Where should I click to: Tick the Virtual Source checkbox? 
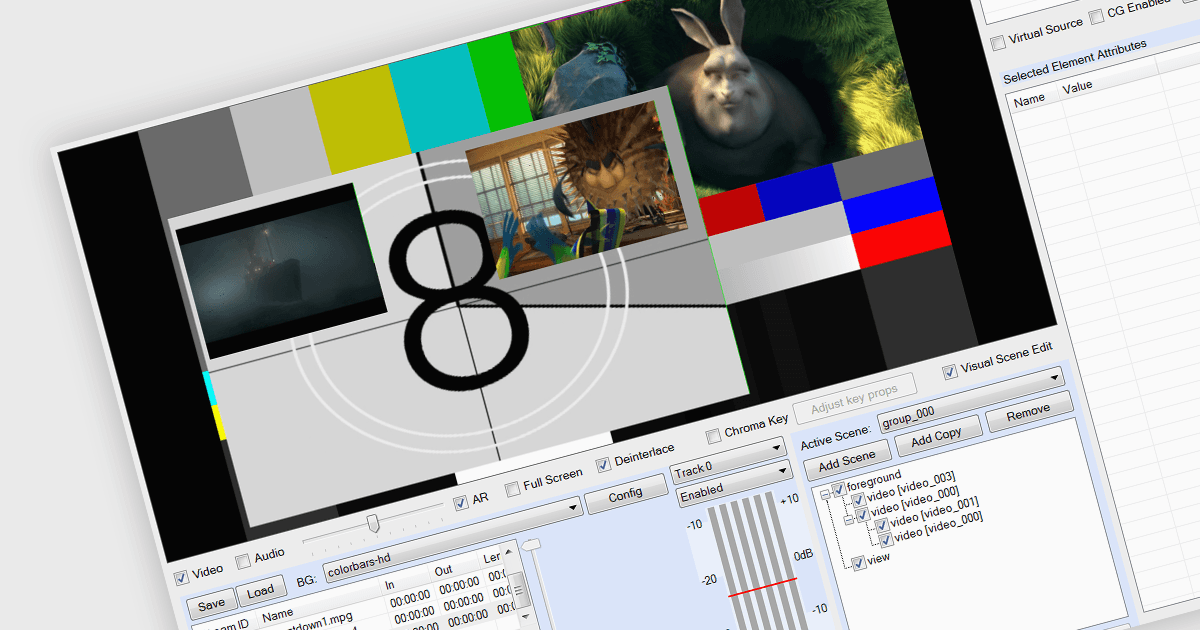[998, 42]
